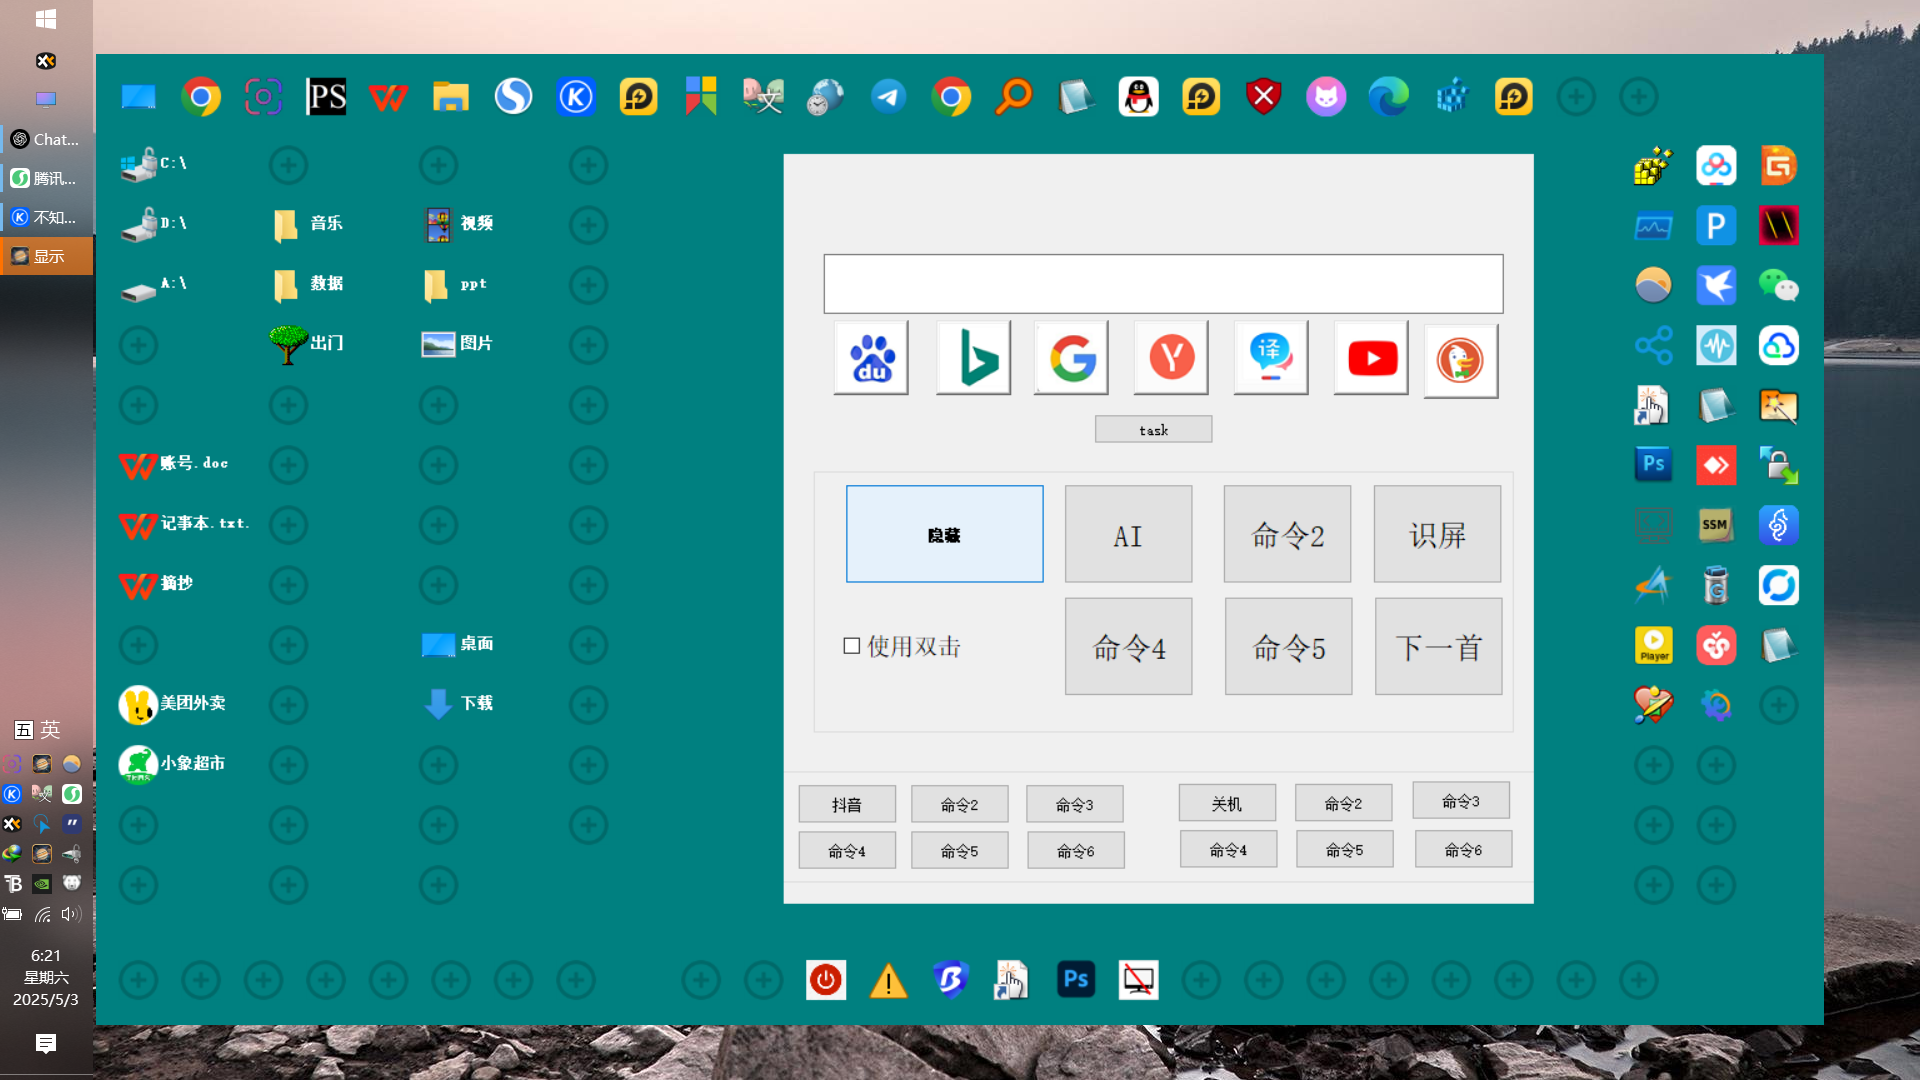Image resolution: width=1920 pixels, height=1080 pixels.
Task: Click the YouTube icon button
Action: (x=1371, y=358)
